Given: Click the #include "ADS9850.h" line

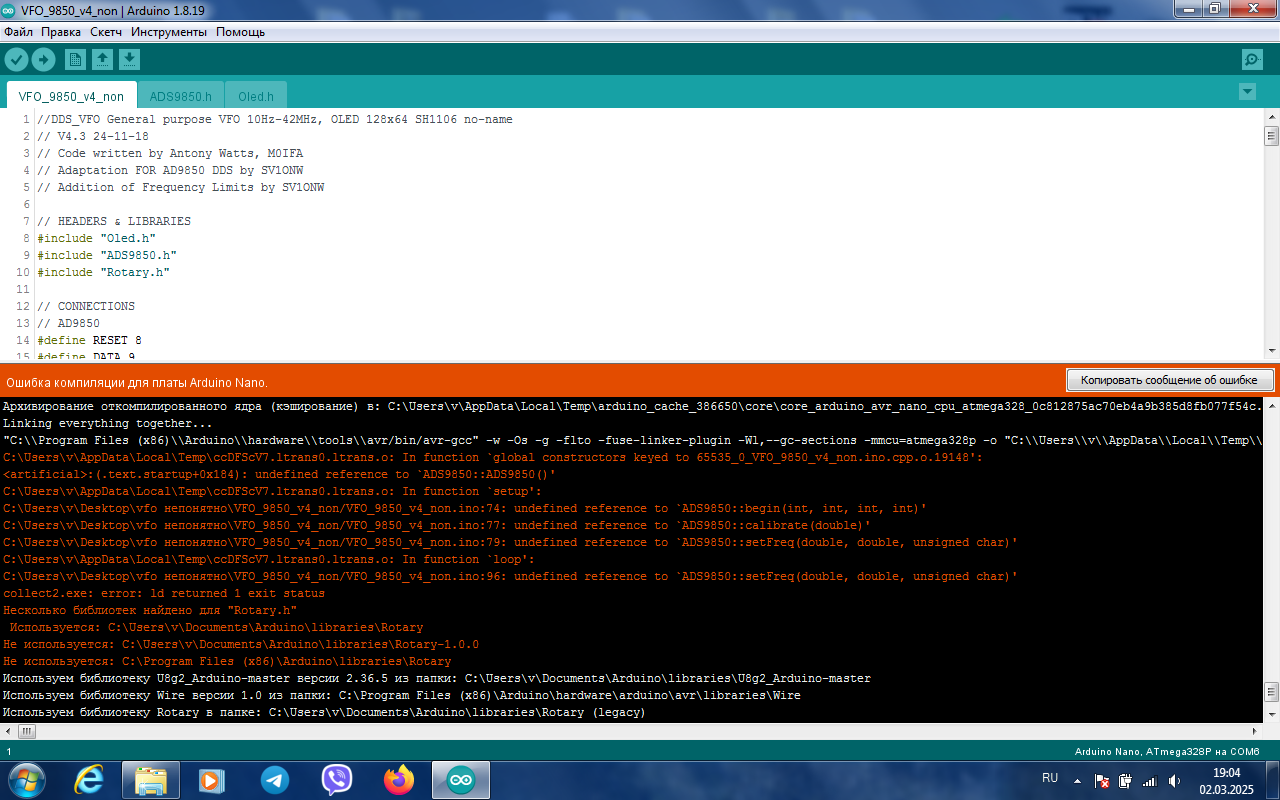Looking at the screenshot, I should click(x=106, y=255).
